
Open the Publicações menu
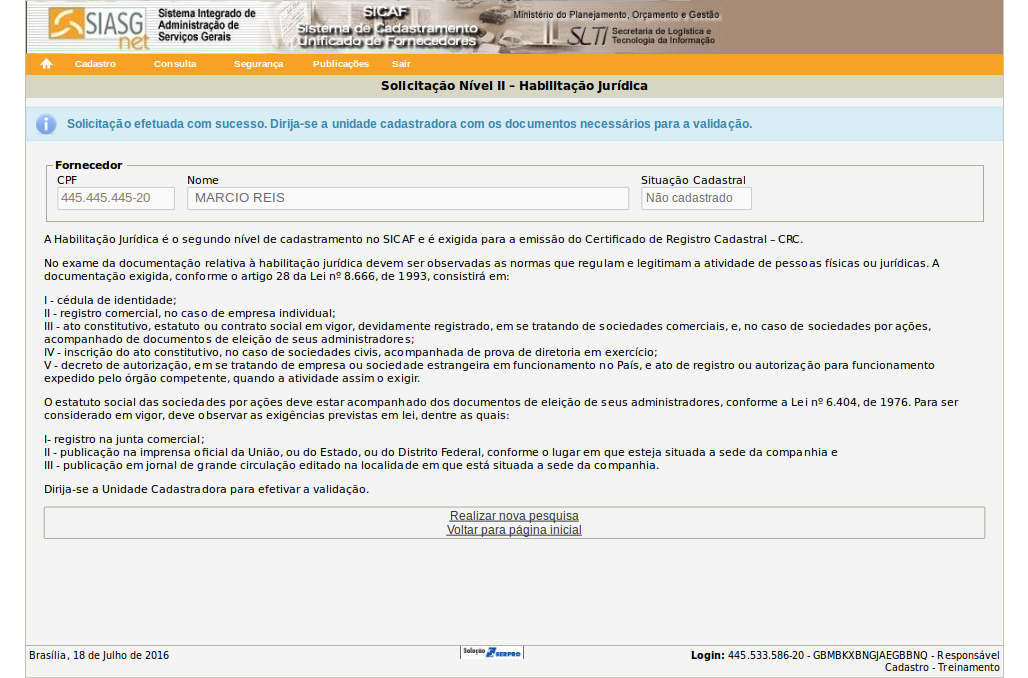point(341,64)
